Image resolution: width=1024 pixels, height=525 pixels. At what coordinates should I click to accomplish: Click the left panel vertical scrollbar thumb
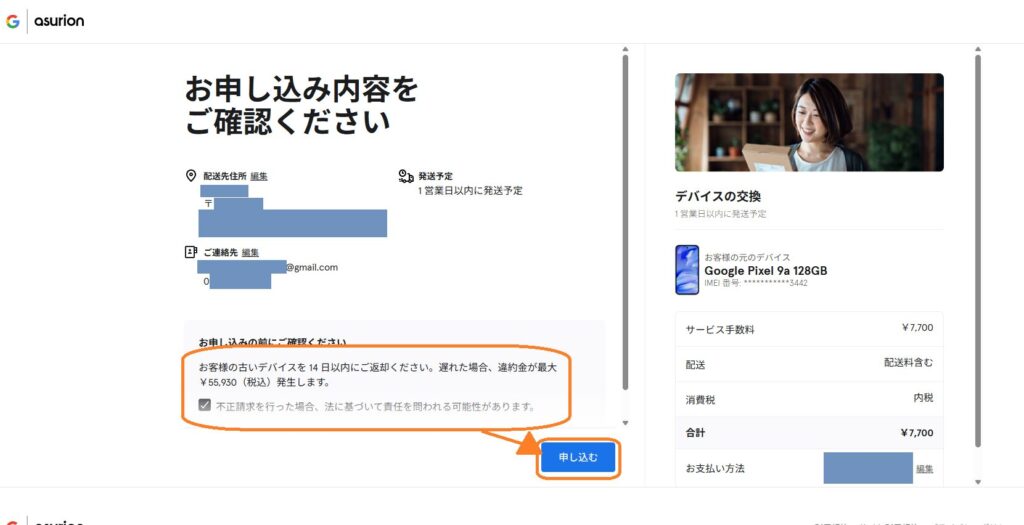tap(626, 220)
